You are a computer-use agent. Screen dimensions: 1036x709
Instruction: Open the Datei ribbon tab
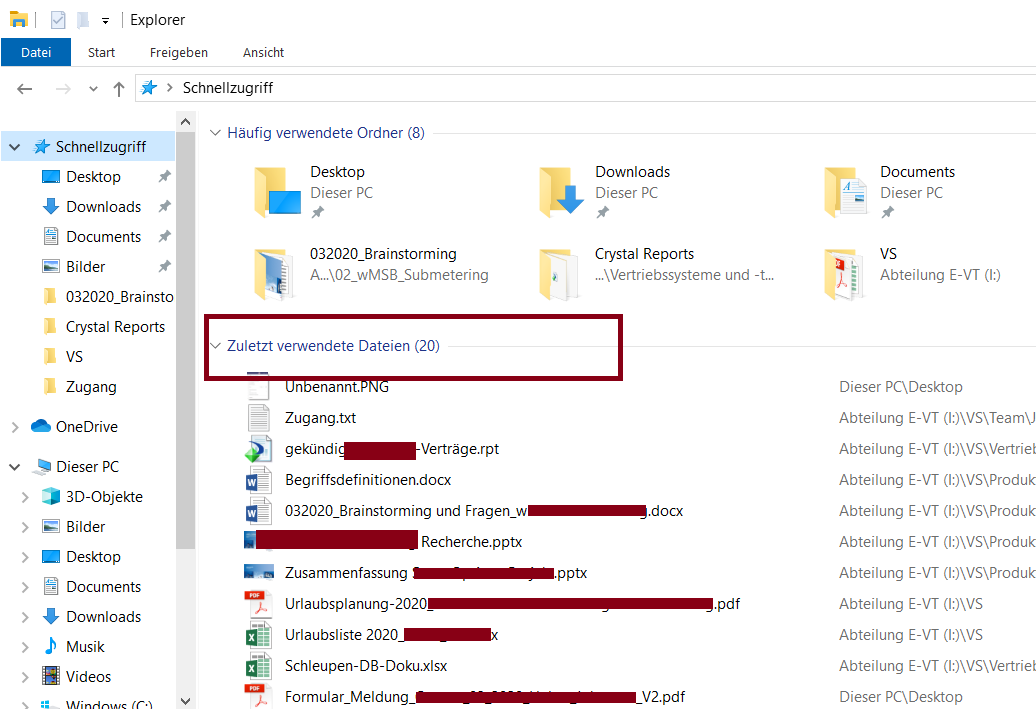tap(36, 52)
